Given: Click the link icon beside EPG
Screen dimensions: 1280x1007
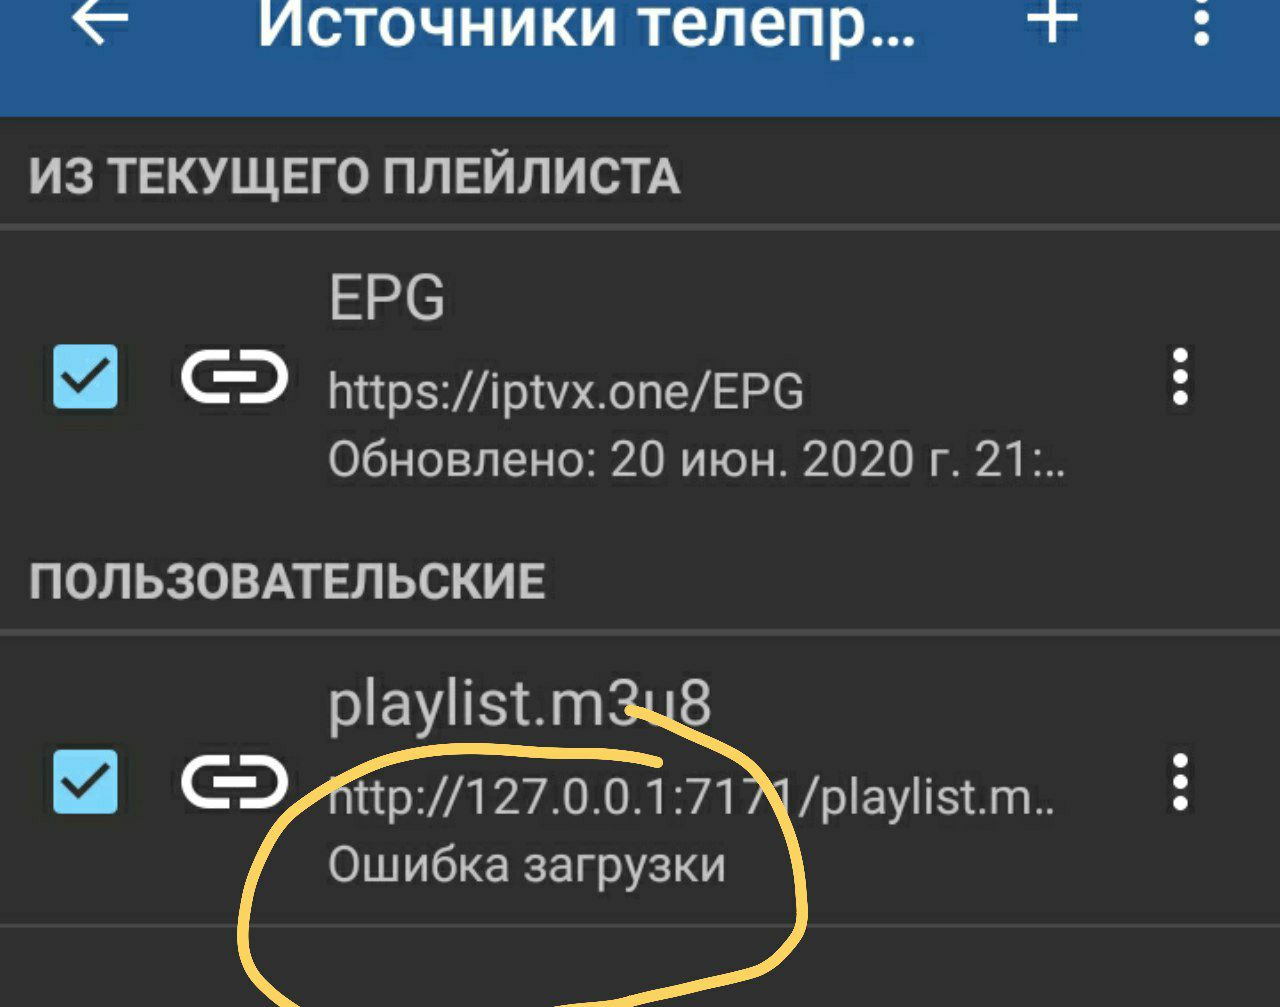Looking at the screenshot, I should click(x=234, y=378).
